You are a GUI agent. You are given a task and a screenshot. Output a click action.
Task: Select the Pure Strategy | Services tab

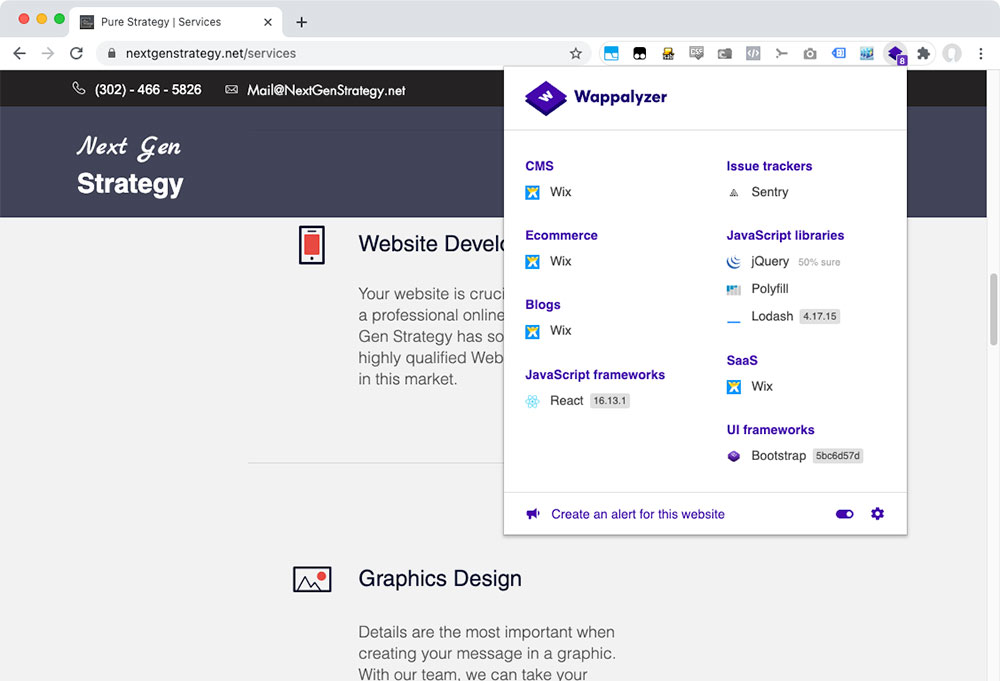pyautogui.click(x=175, y=22)
